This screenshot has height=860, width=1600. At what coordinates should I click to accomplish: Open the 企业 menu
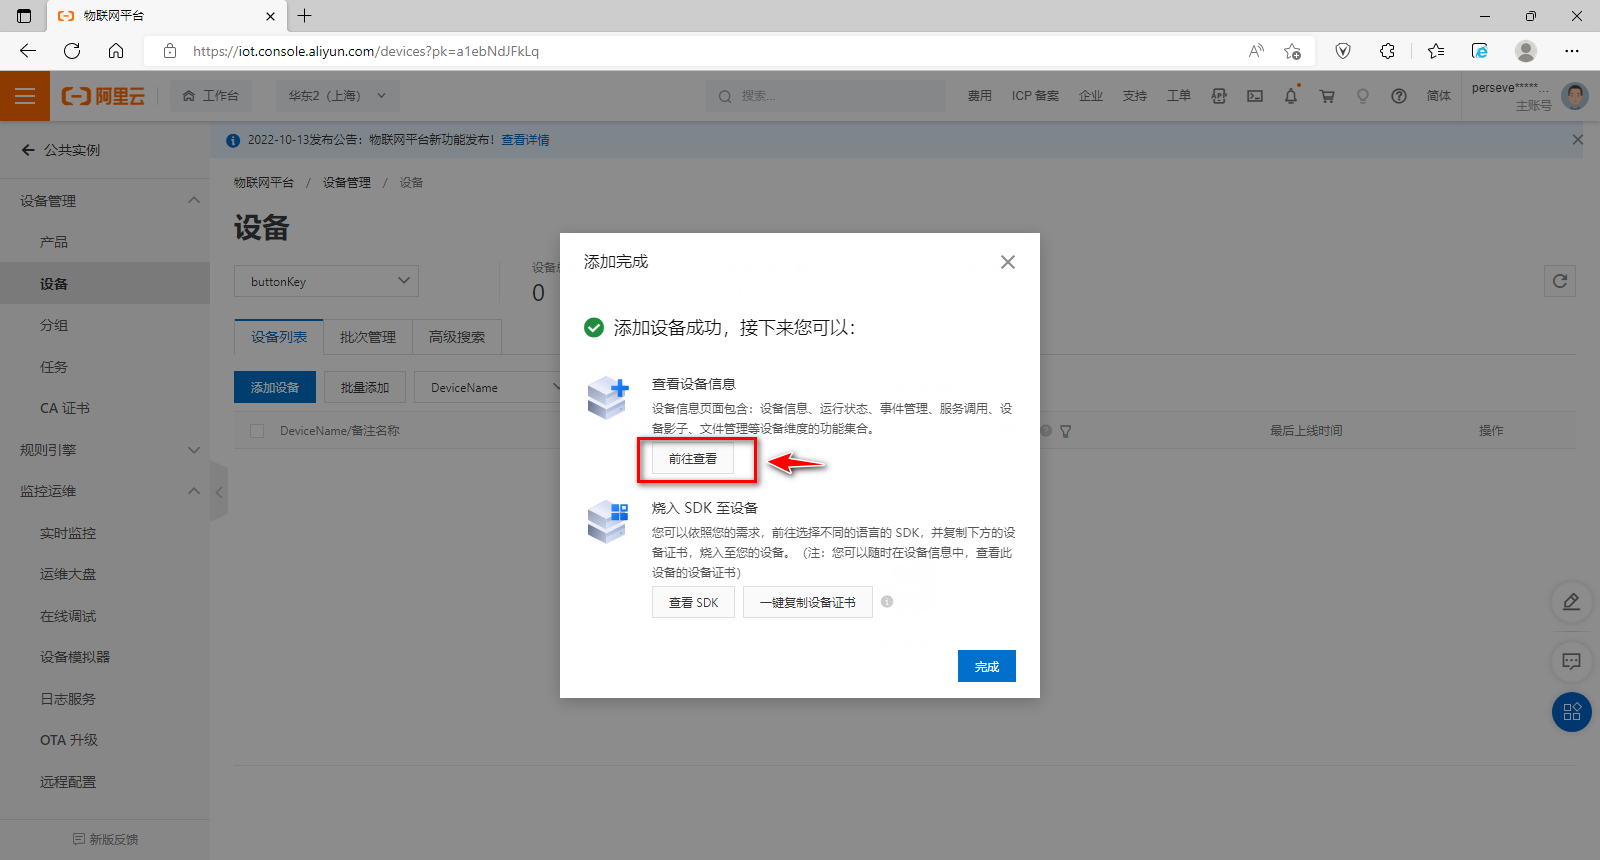(1091, 96)
